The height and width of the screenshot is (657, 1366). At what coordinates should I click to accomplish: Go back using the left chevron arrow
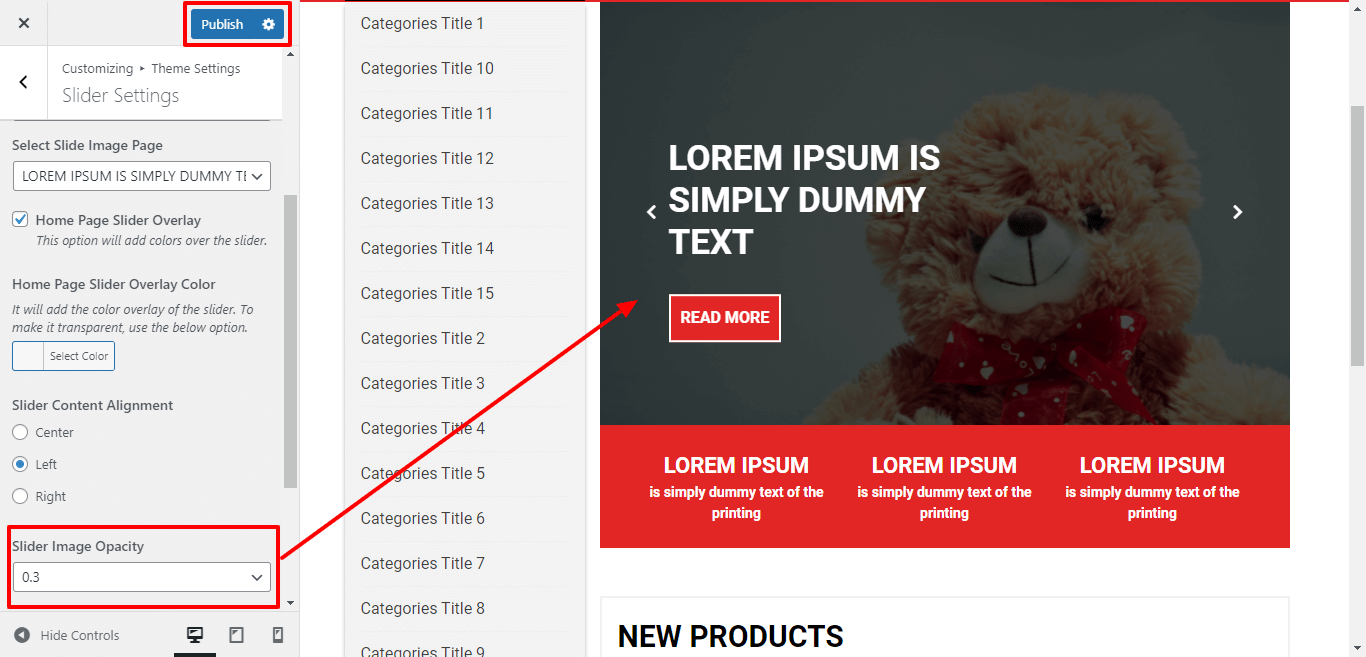tap(24, 82)
